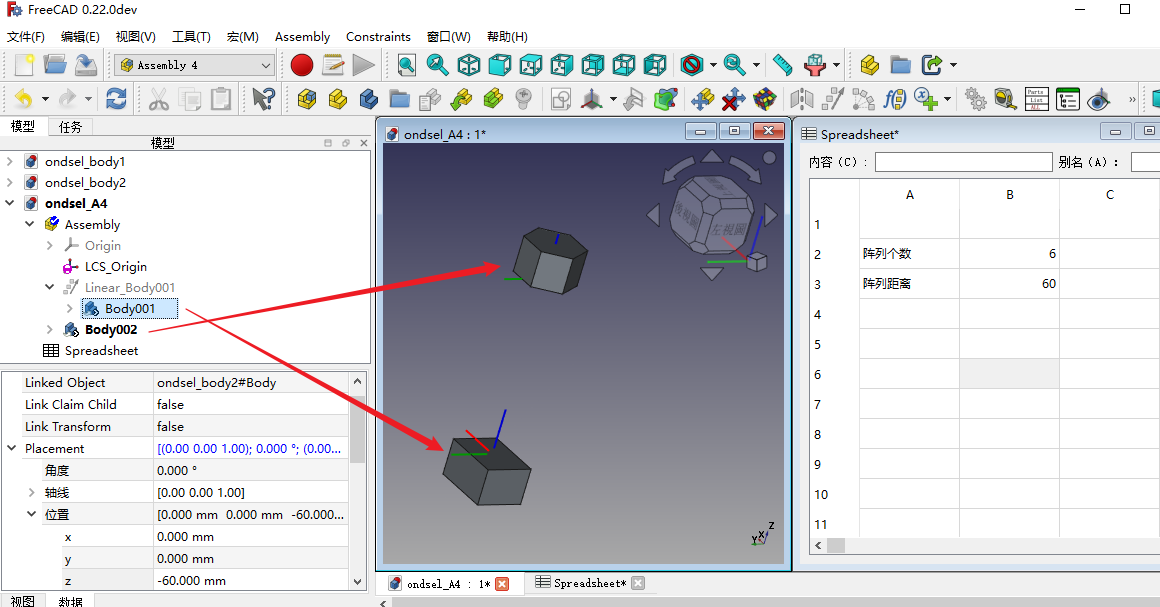
Task: Expand the Body002 tree item
Action: (x=50, y=330)
